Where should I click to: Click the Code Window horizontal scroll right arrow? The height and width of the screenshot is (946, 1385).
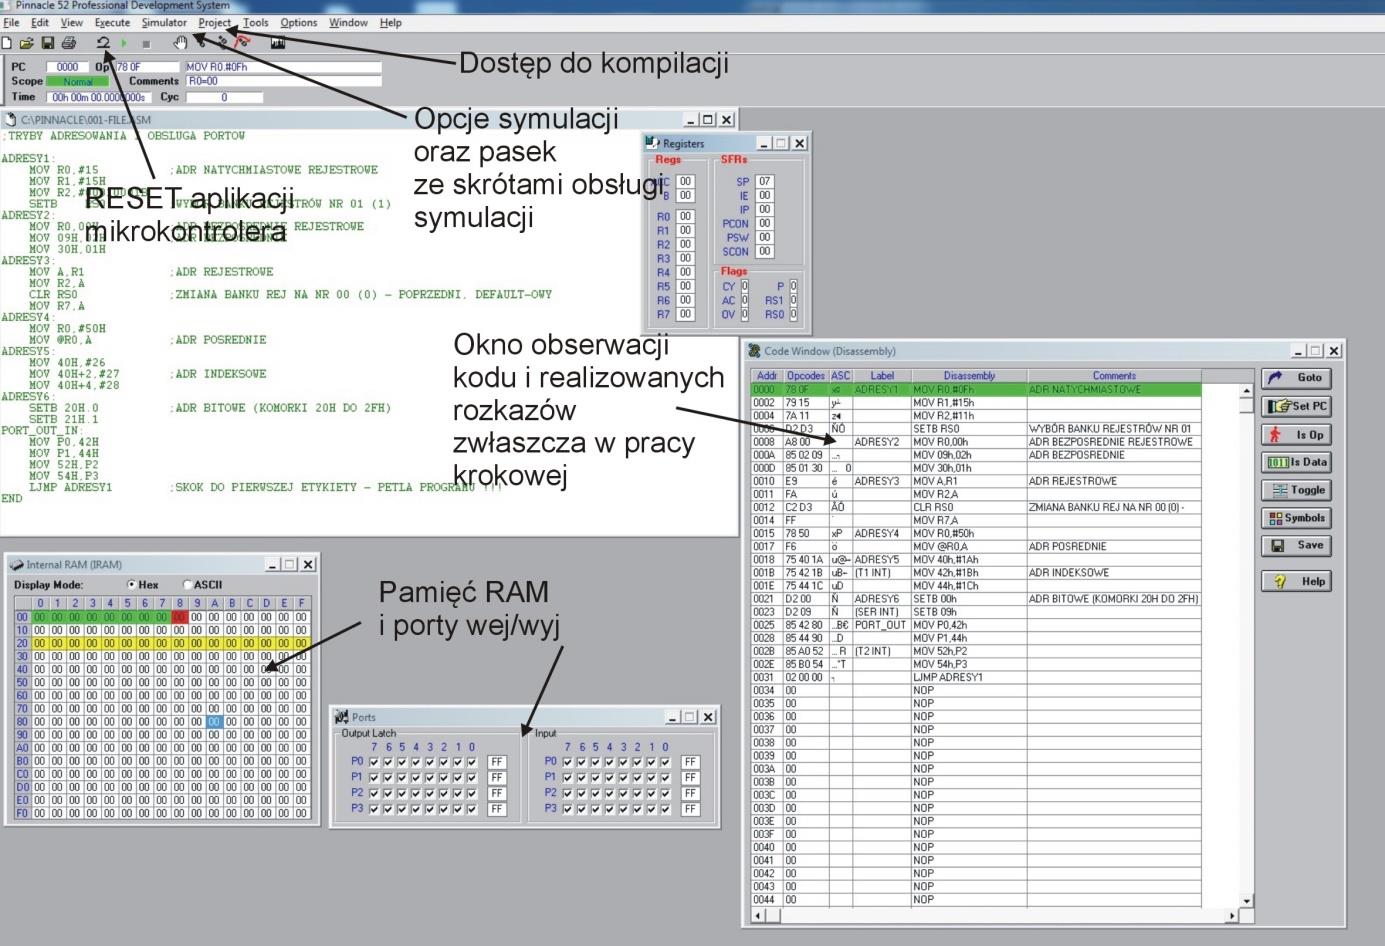pos(1232,915)
